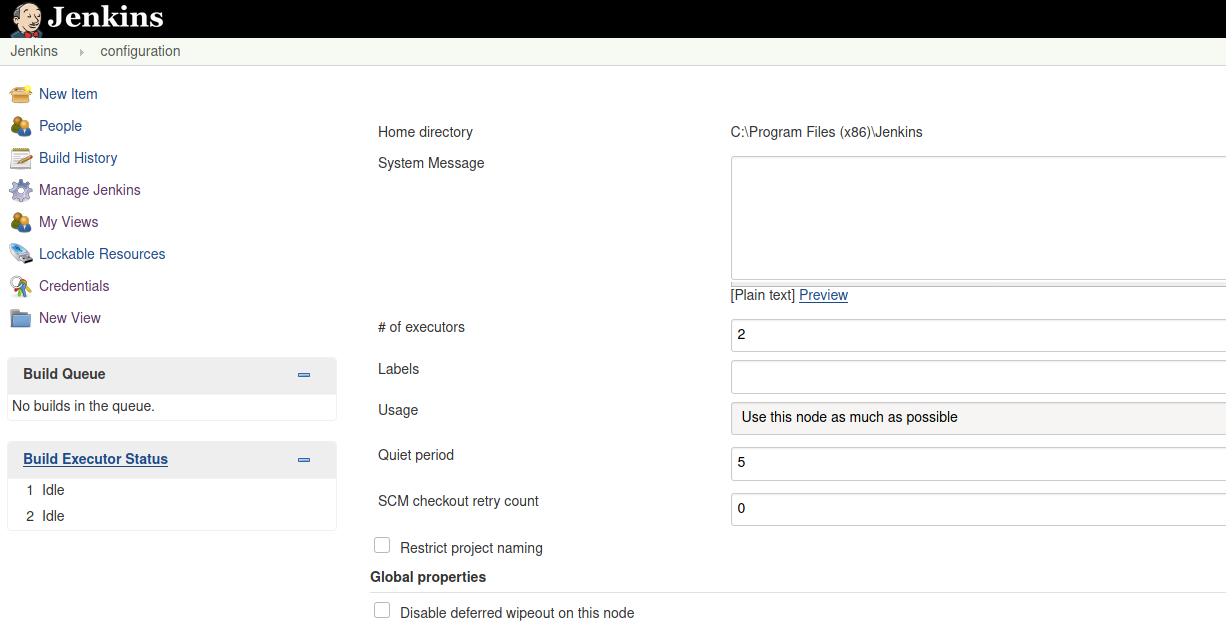The width and height of the screenshot is (1226, 631).
Task: Click the Preview link under System Message
Action: (823, 295)
